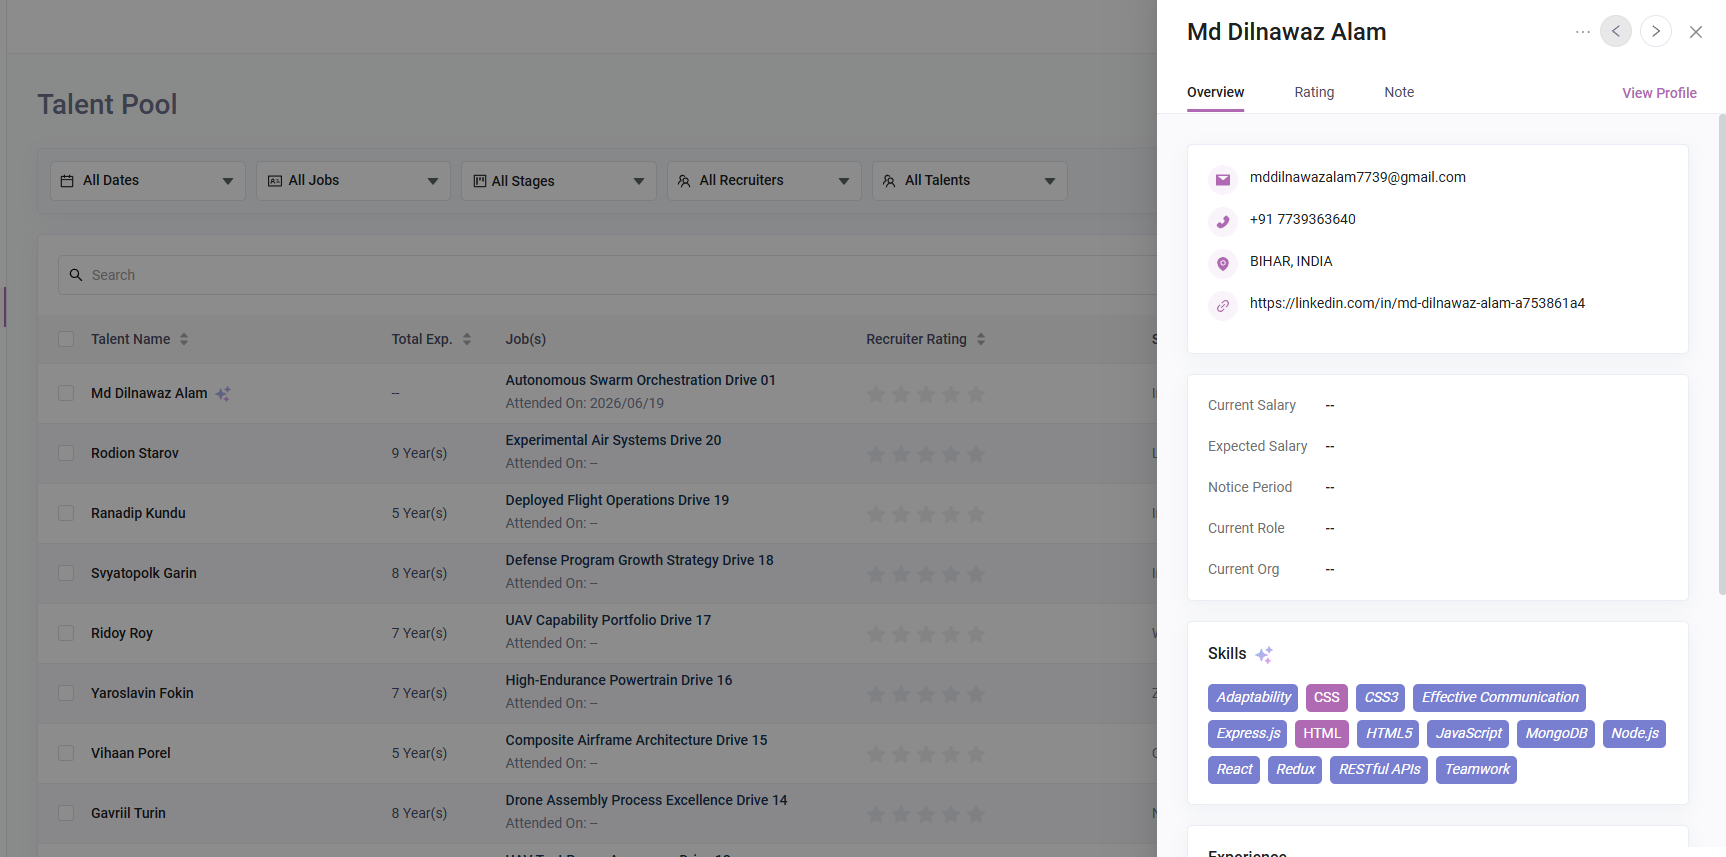Click the people icon in All Recruiters filter
The height and width of the screenshot is (857, 1726).
coord(684,181)
